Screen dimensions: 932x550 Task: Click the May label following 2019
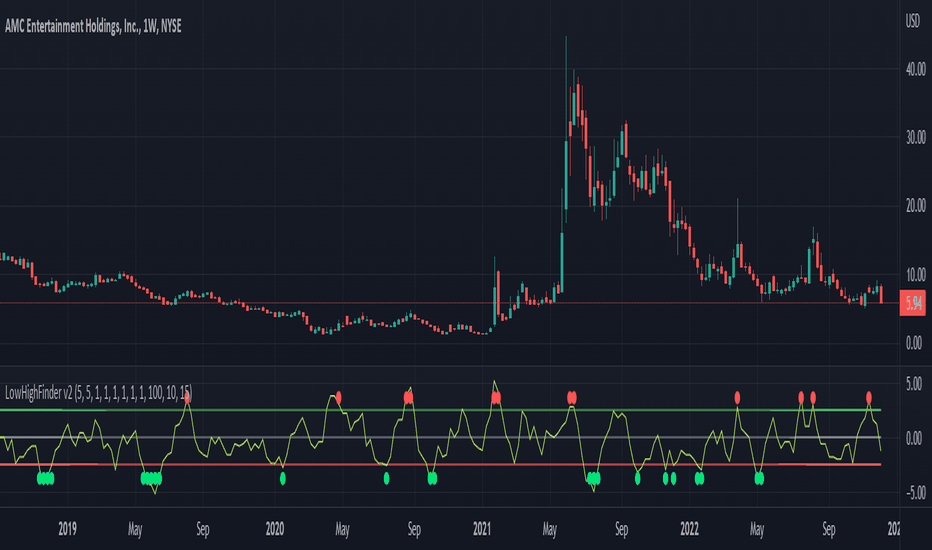(x=135, y=529)
